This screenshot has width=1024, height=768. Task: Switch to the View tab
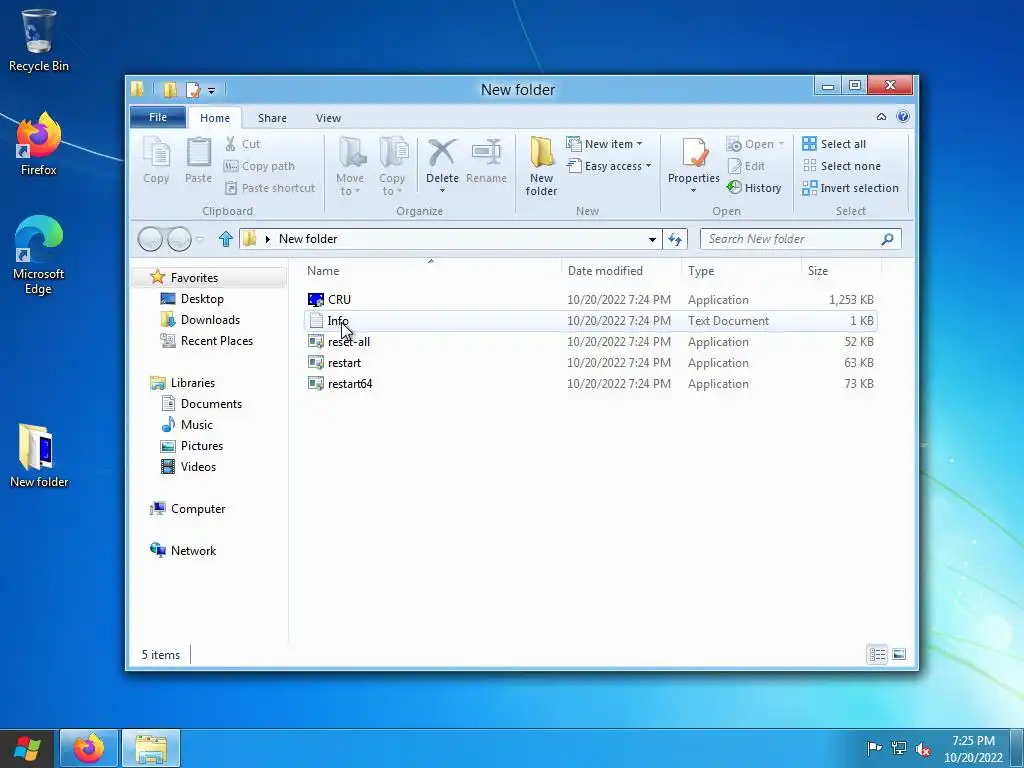[328, 118]
